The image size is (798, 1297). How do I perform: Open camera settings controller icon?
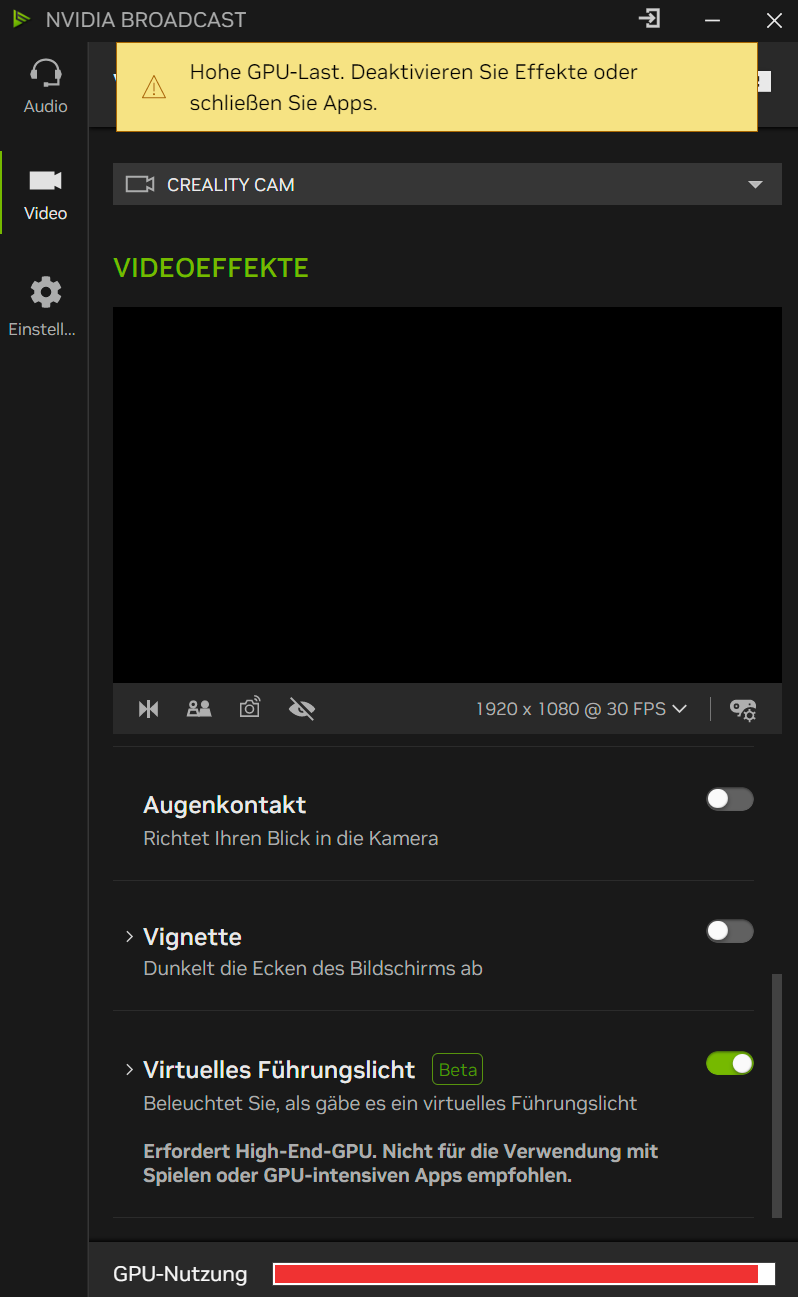[x=743, y=709]
